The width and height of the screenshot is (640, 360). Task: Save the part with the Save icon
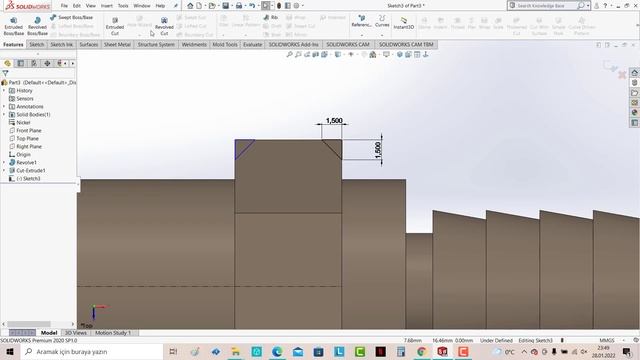225,6
